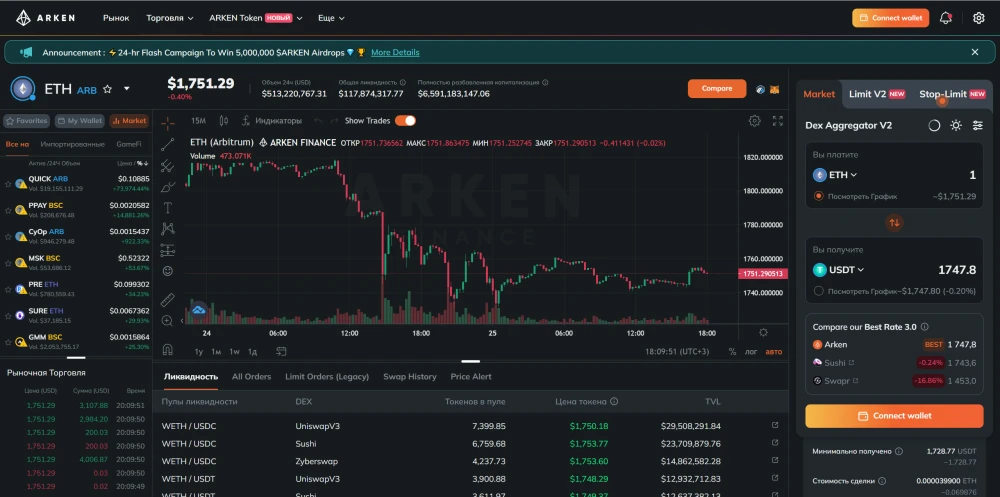The height and width of the screenshot is (497, 1000).
Task: Filter tokens by My Wallet
Action: tap(80, 121)
